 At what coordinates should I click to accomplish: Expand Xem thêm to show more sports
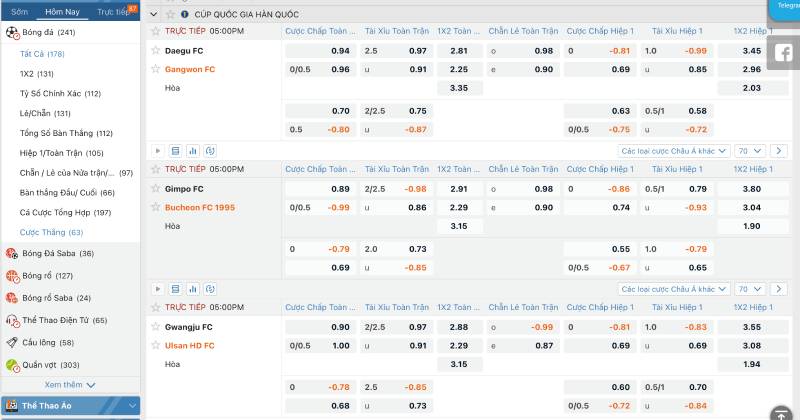coord(70,385)
